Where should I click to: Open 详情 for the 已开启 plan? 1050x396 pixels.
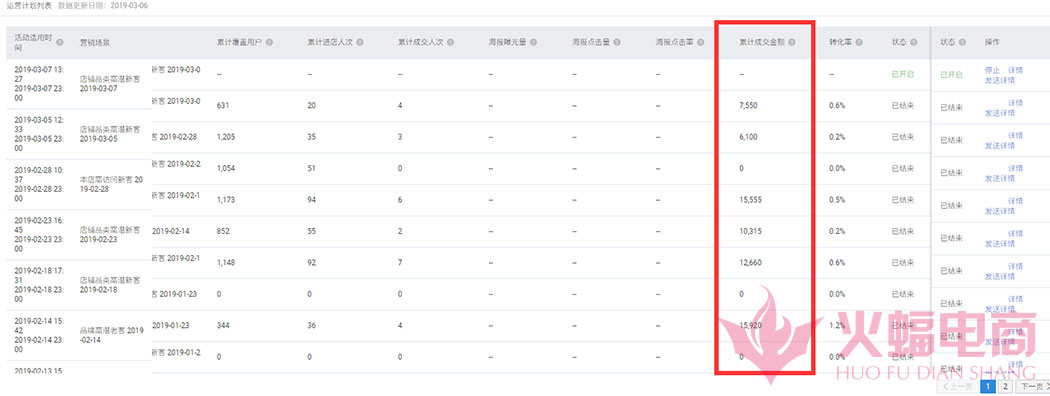(x=1015, y=70)
